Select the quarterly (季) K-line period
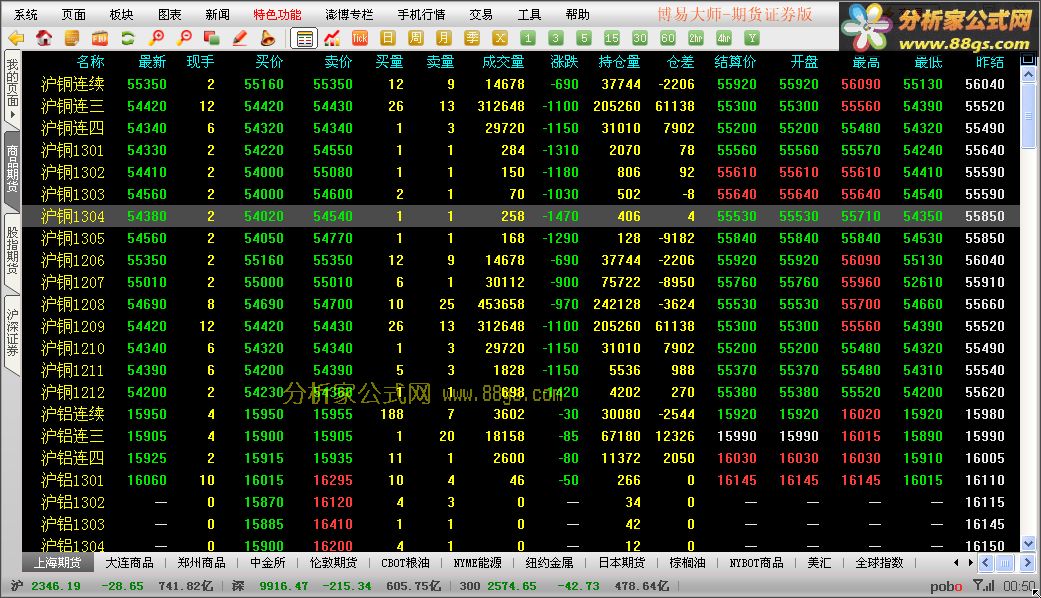 point(472,38)
